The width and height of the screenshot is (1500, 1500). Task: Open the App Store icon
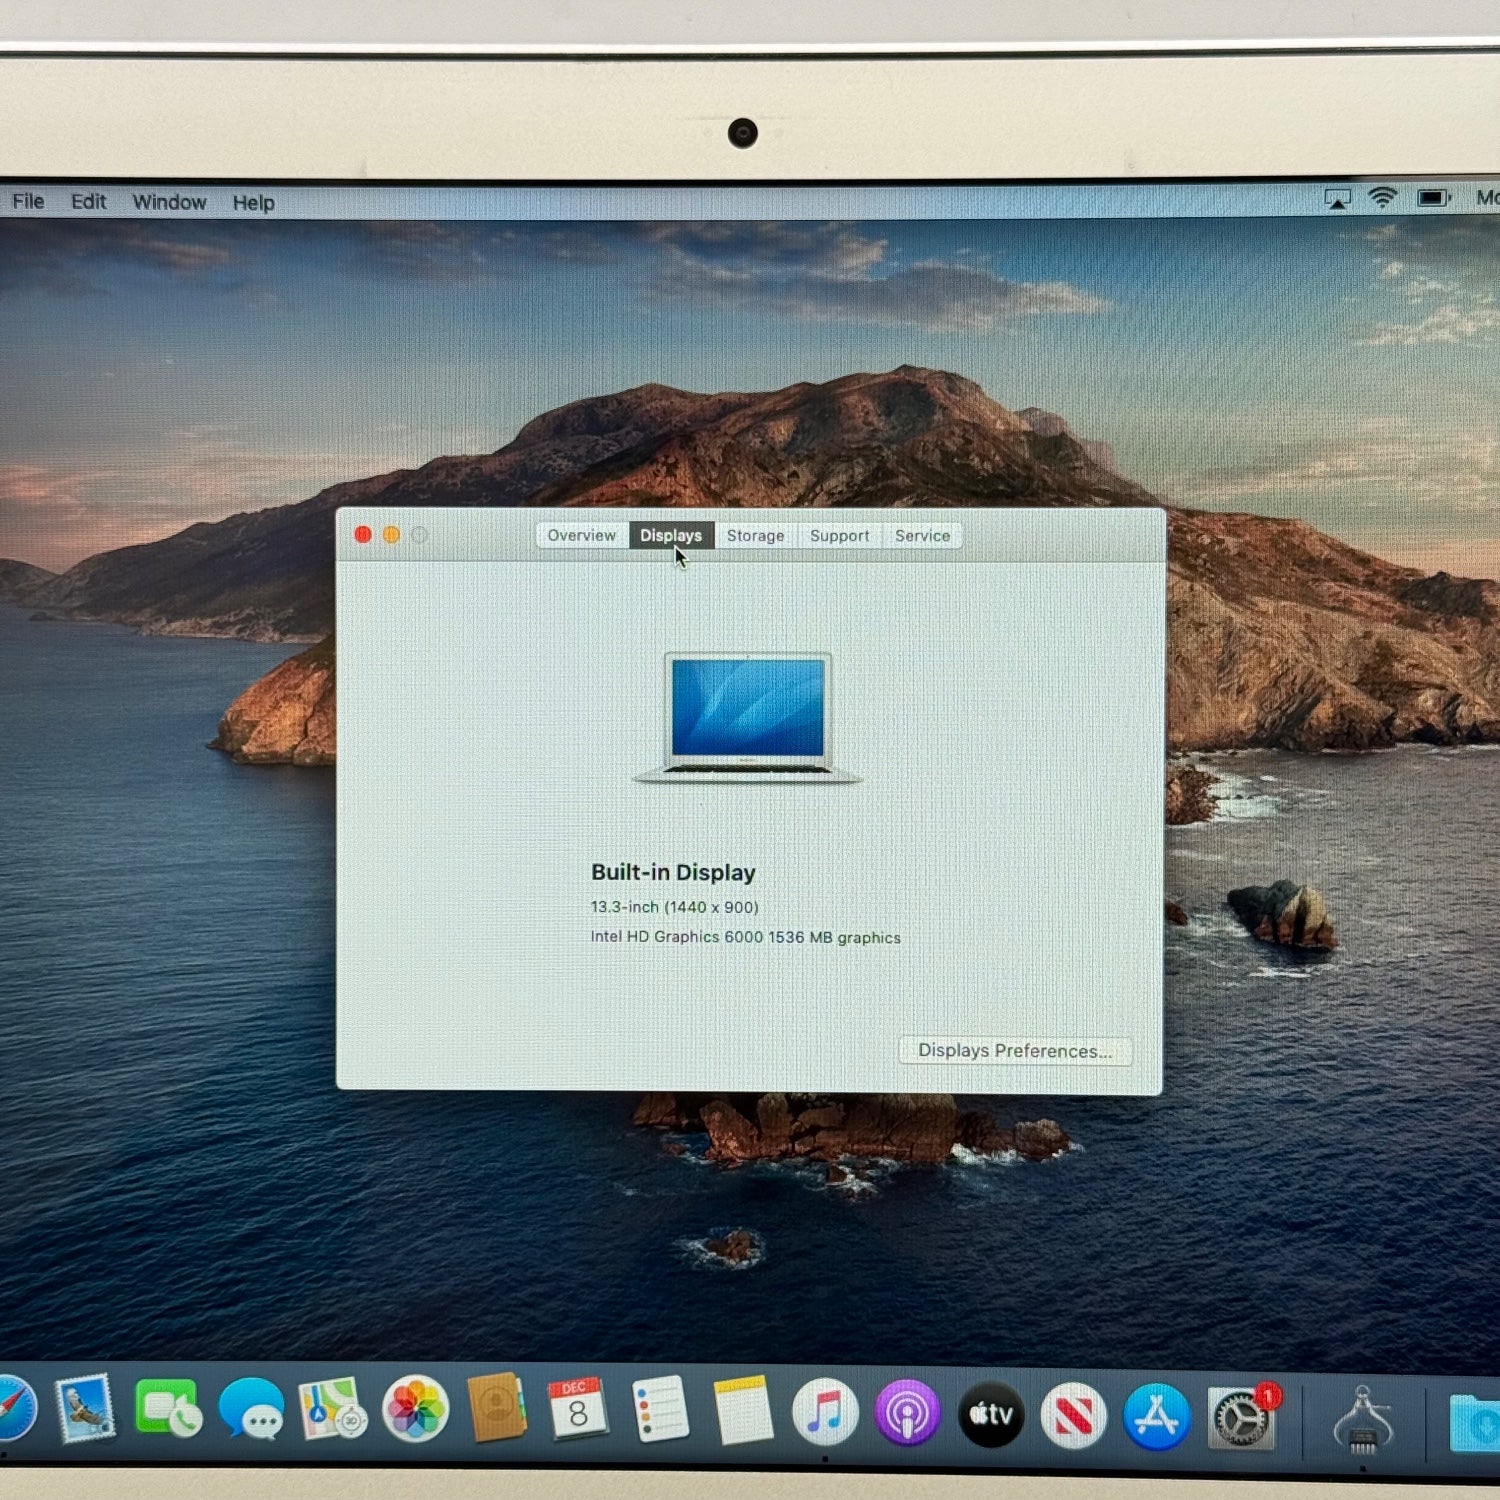[1156, 1416]
